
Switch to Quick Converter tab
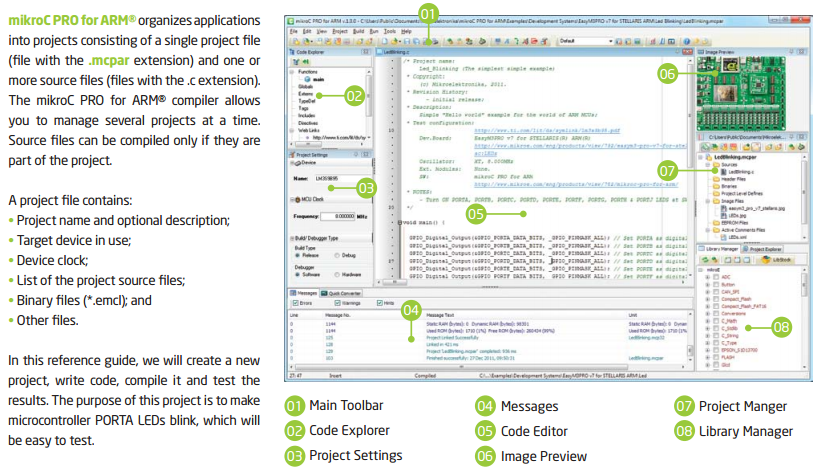(x=341, y=293)
